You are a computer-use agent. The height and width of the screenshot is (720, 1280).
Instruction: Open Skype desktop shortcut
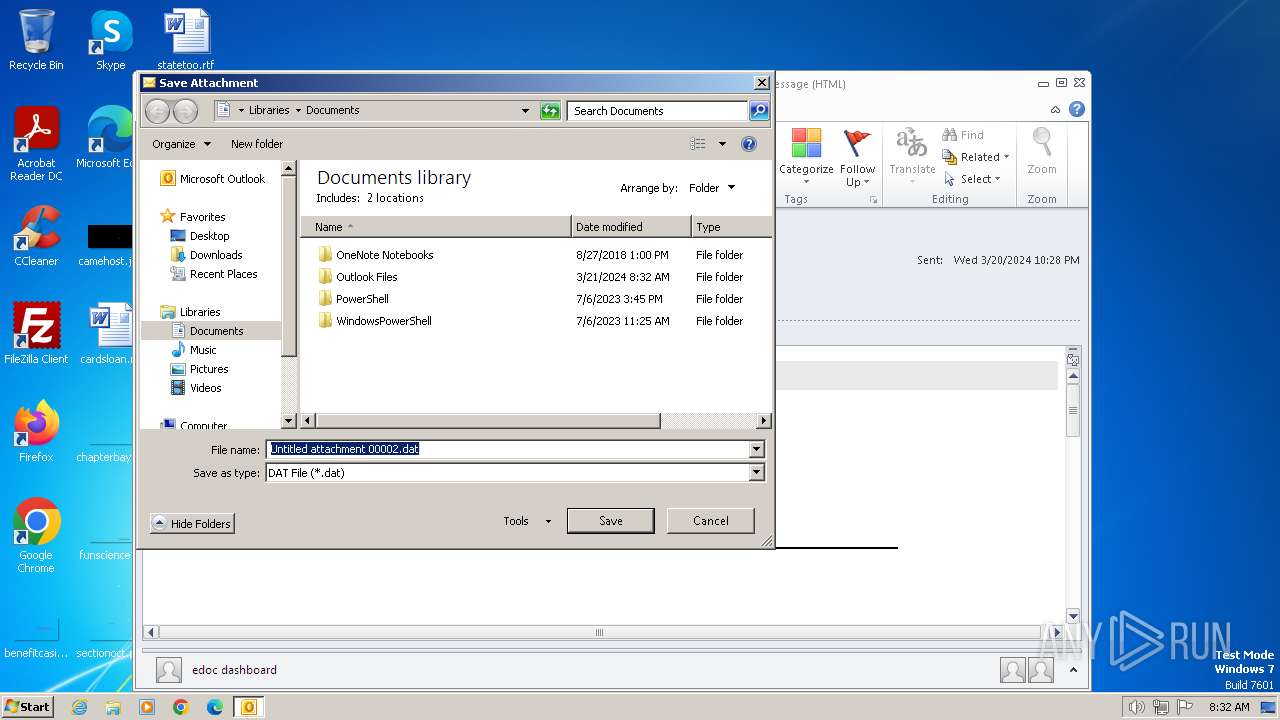tap(110, 40)
